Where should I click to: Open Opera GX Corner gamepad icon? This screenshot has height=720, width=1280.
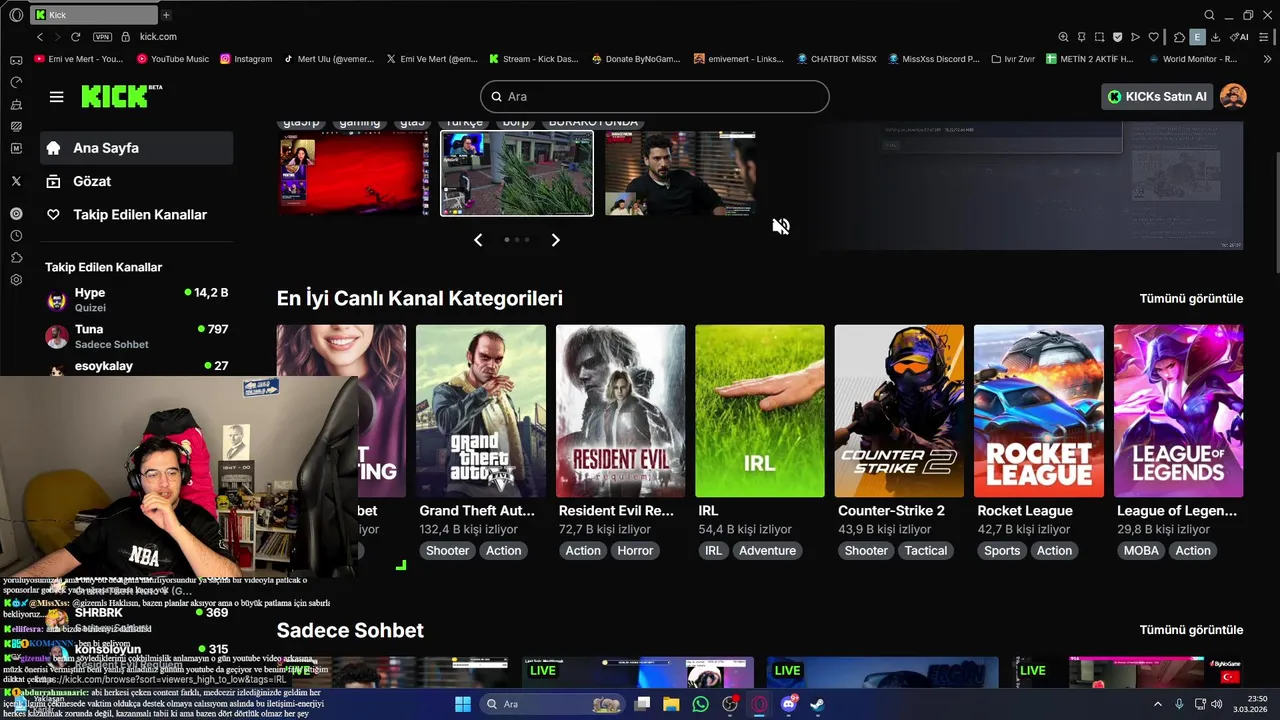[x=16, y=60]
